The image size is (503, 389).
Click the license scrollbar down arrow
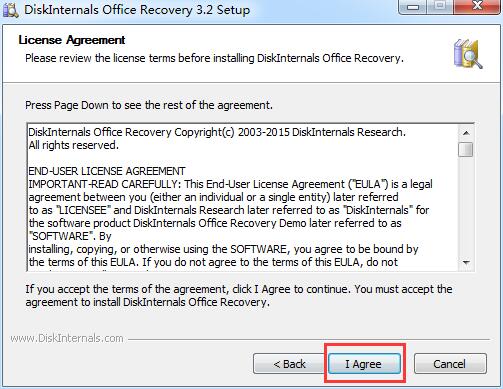(x=466, y=262)
